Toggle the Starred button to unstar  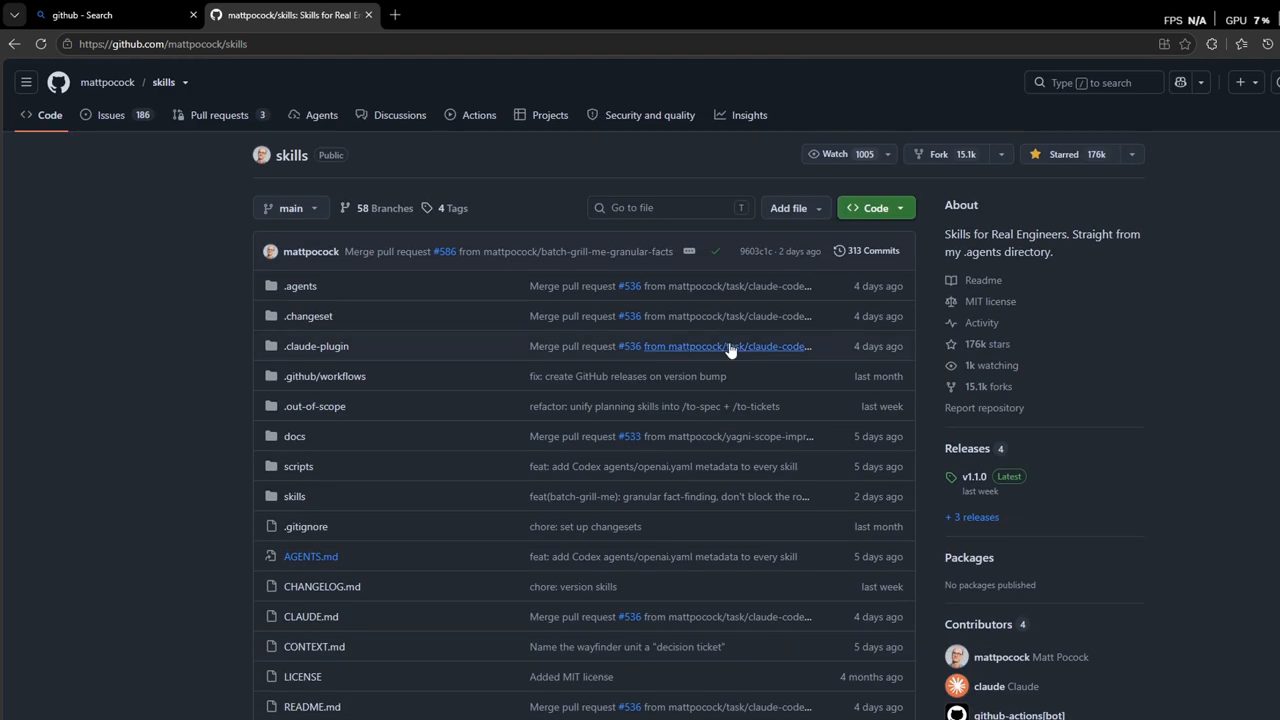[1071, 154]
